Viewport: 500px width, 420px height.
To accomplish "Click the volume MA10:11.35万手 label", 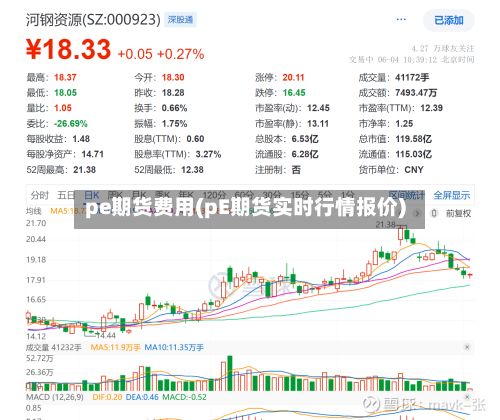I will pos(174,347).
